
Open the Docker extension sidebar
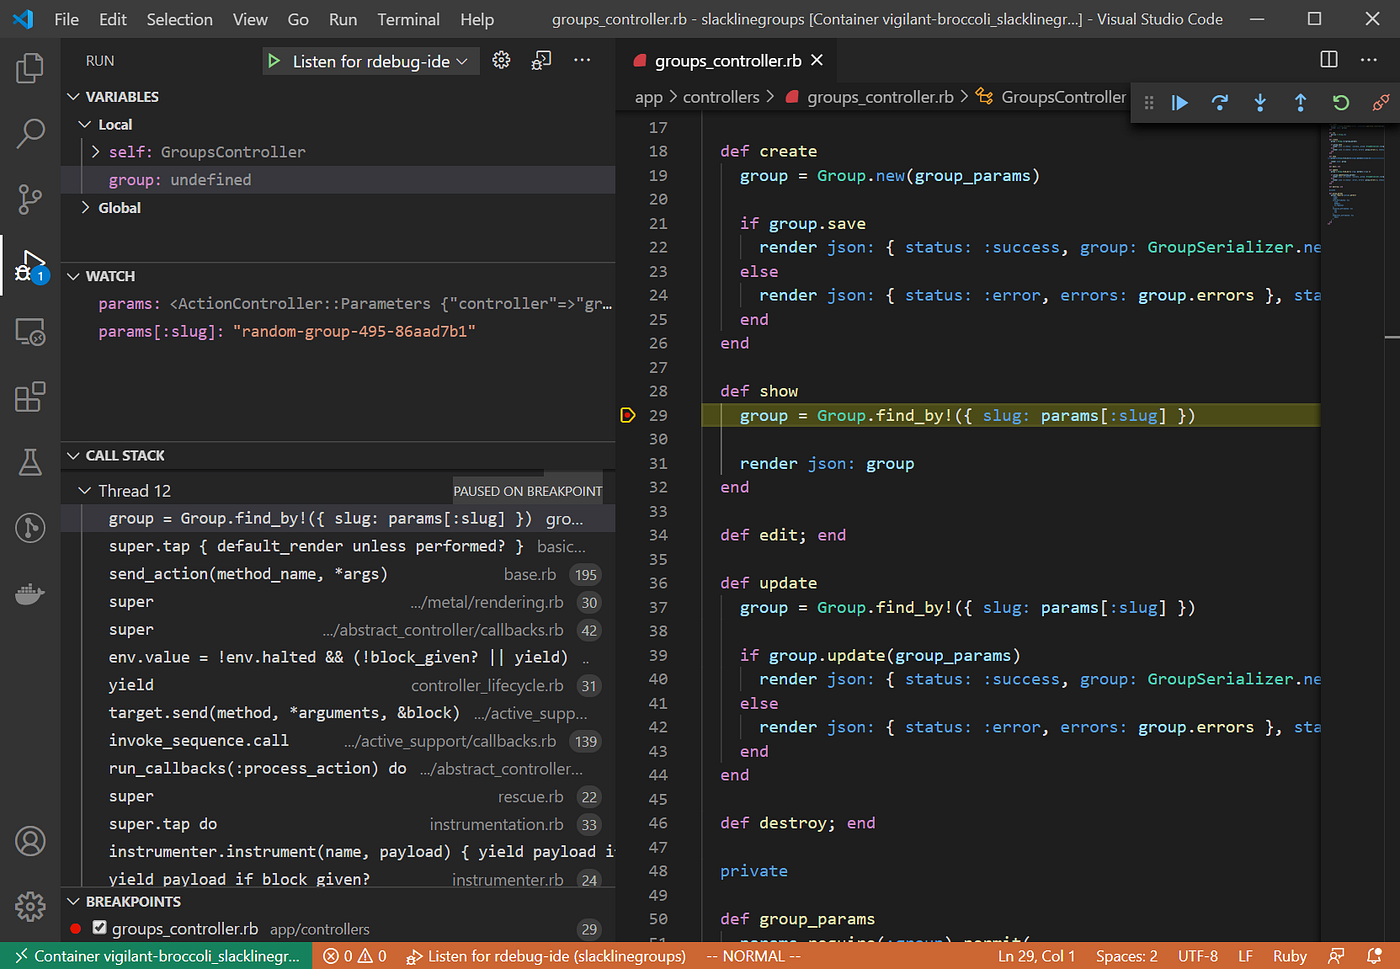point(29,593)
